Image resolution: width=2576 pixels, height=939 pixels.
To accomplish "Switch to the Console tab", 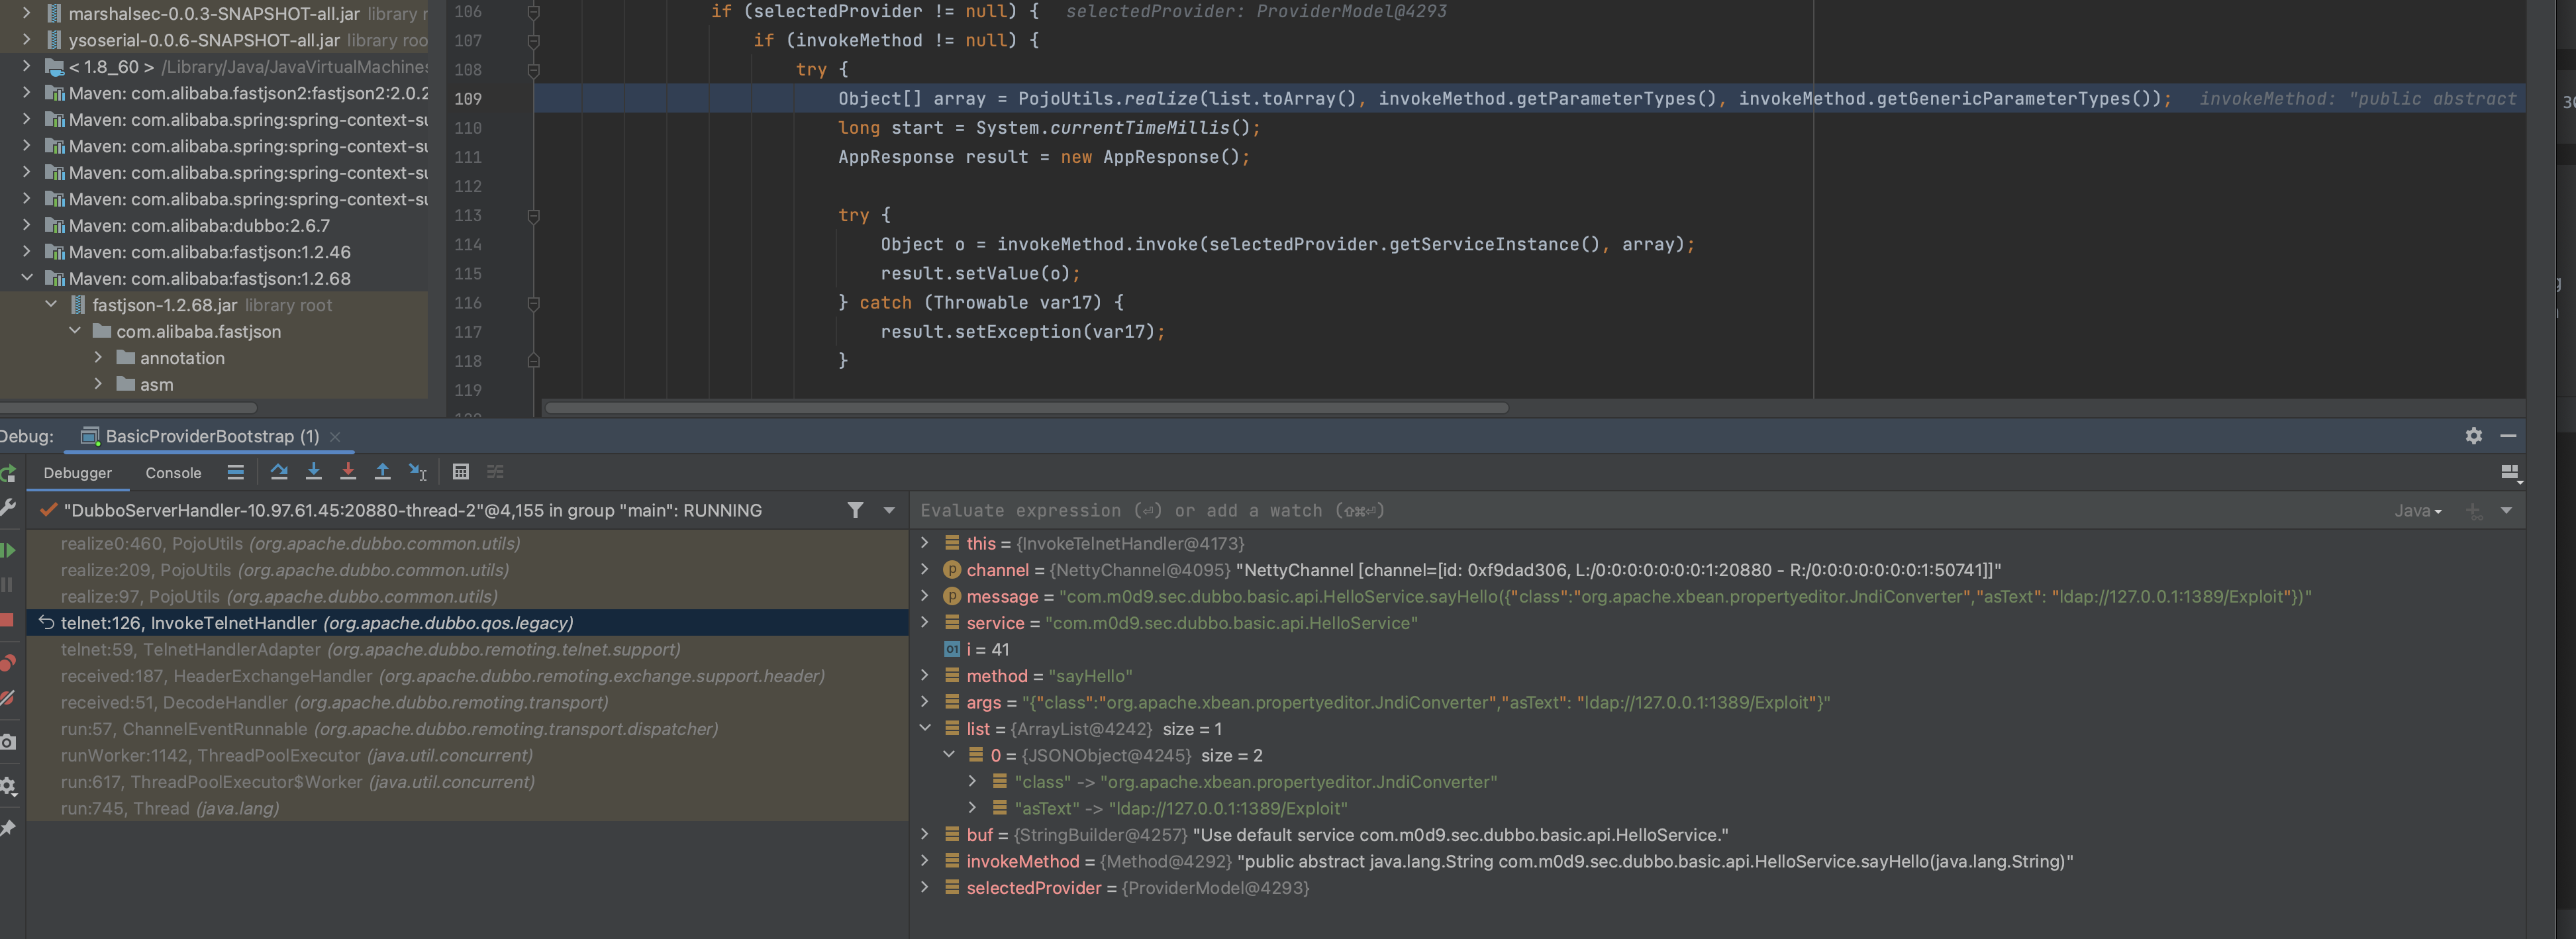I will [x=174, y=473].
